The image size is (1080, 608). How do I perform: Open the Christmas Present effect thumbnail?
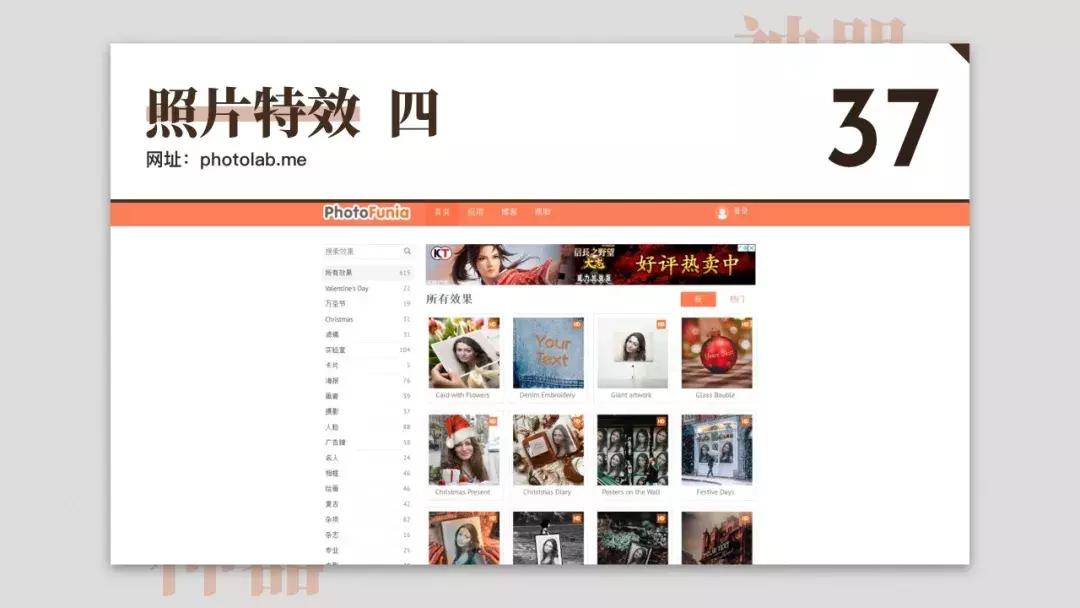[464, 450]
